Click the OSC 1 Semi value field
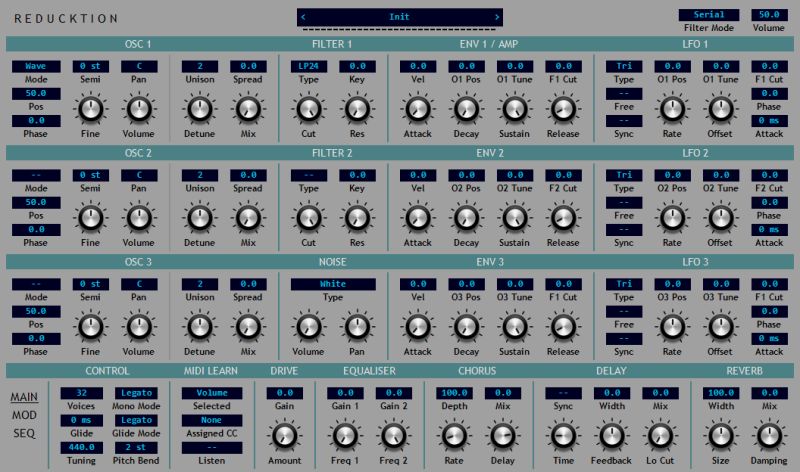This screenshot has height=472, width=800. point(90,66)
